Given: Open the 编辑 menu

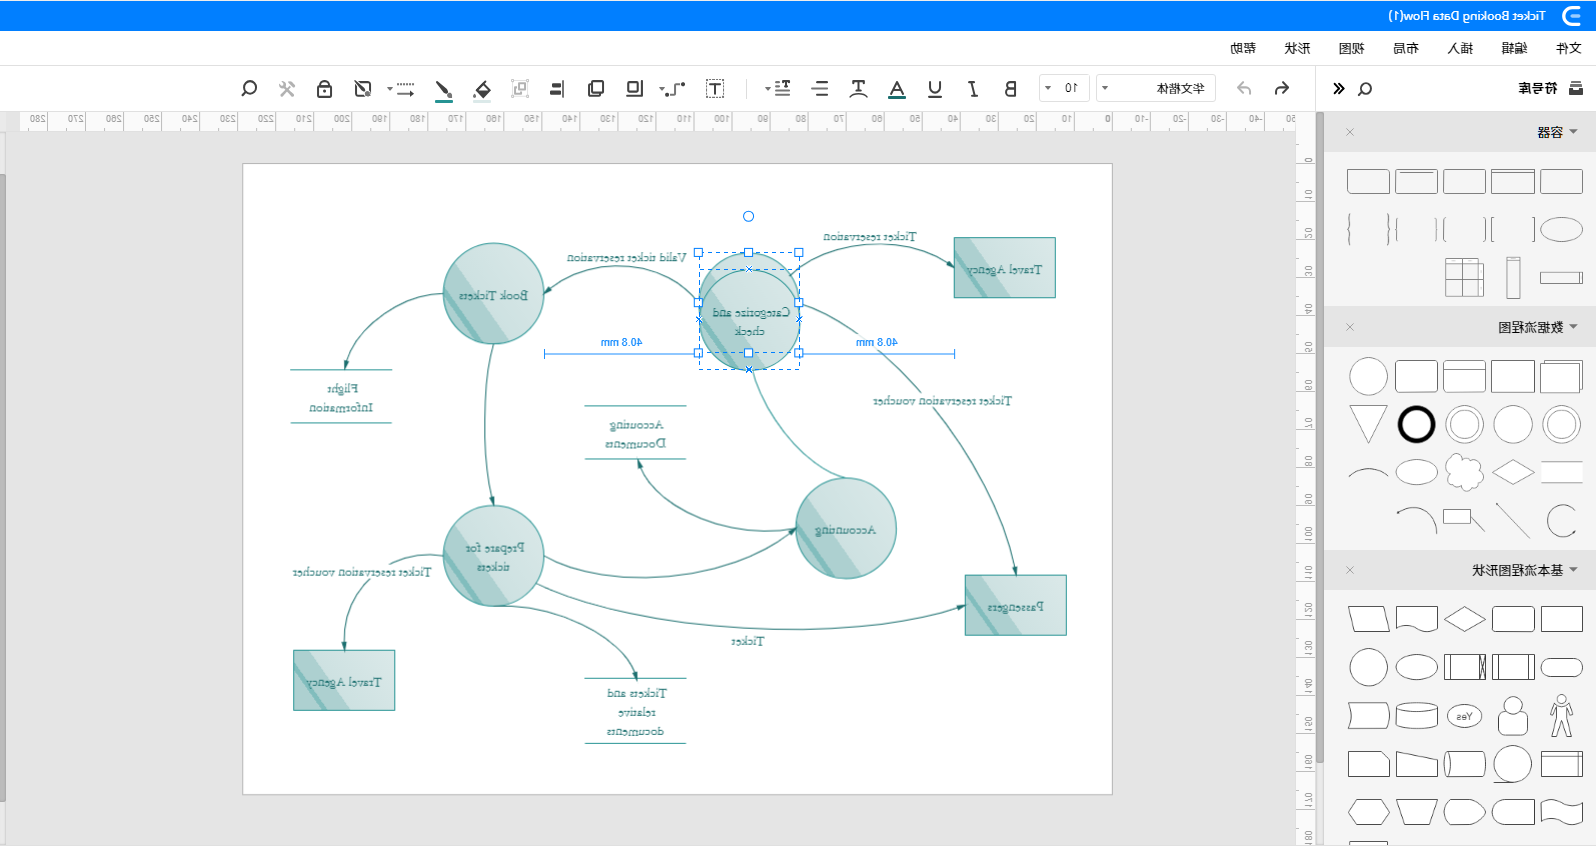Looking at the screenshot, I should click(x=1514, y=48).
